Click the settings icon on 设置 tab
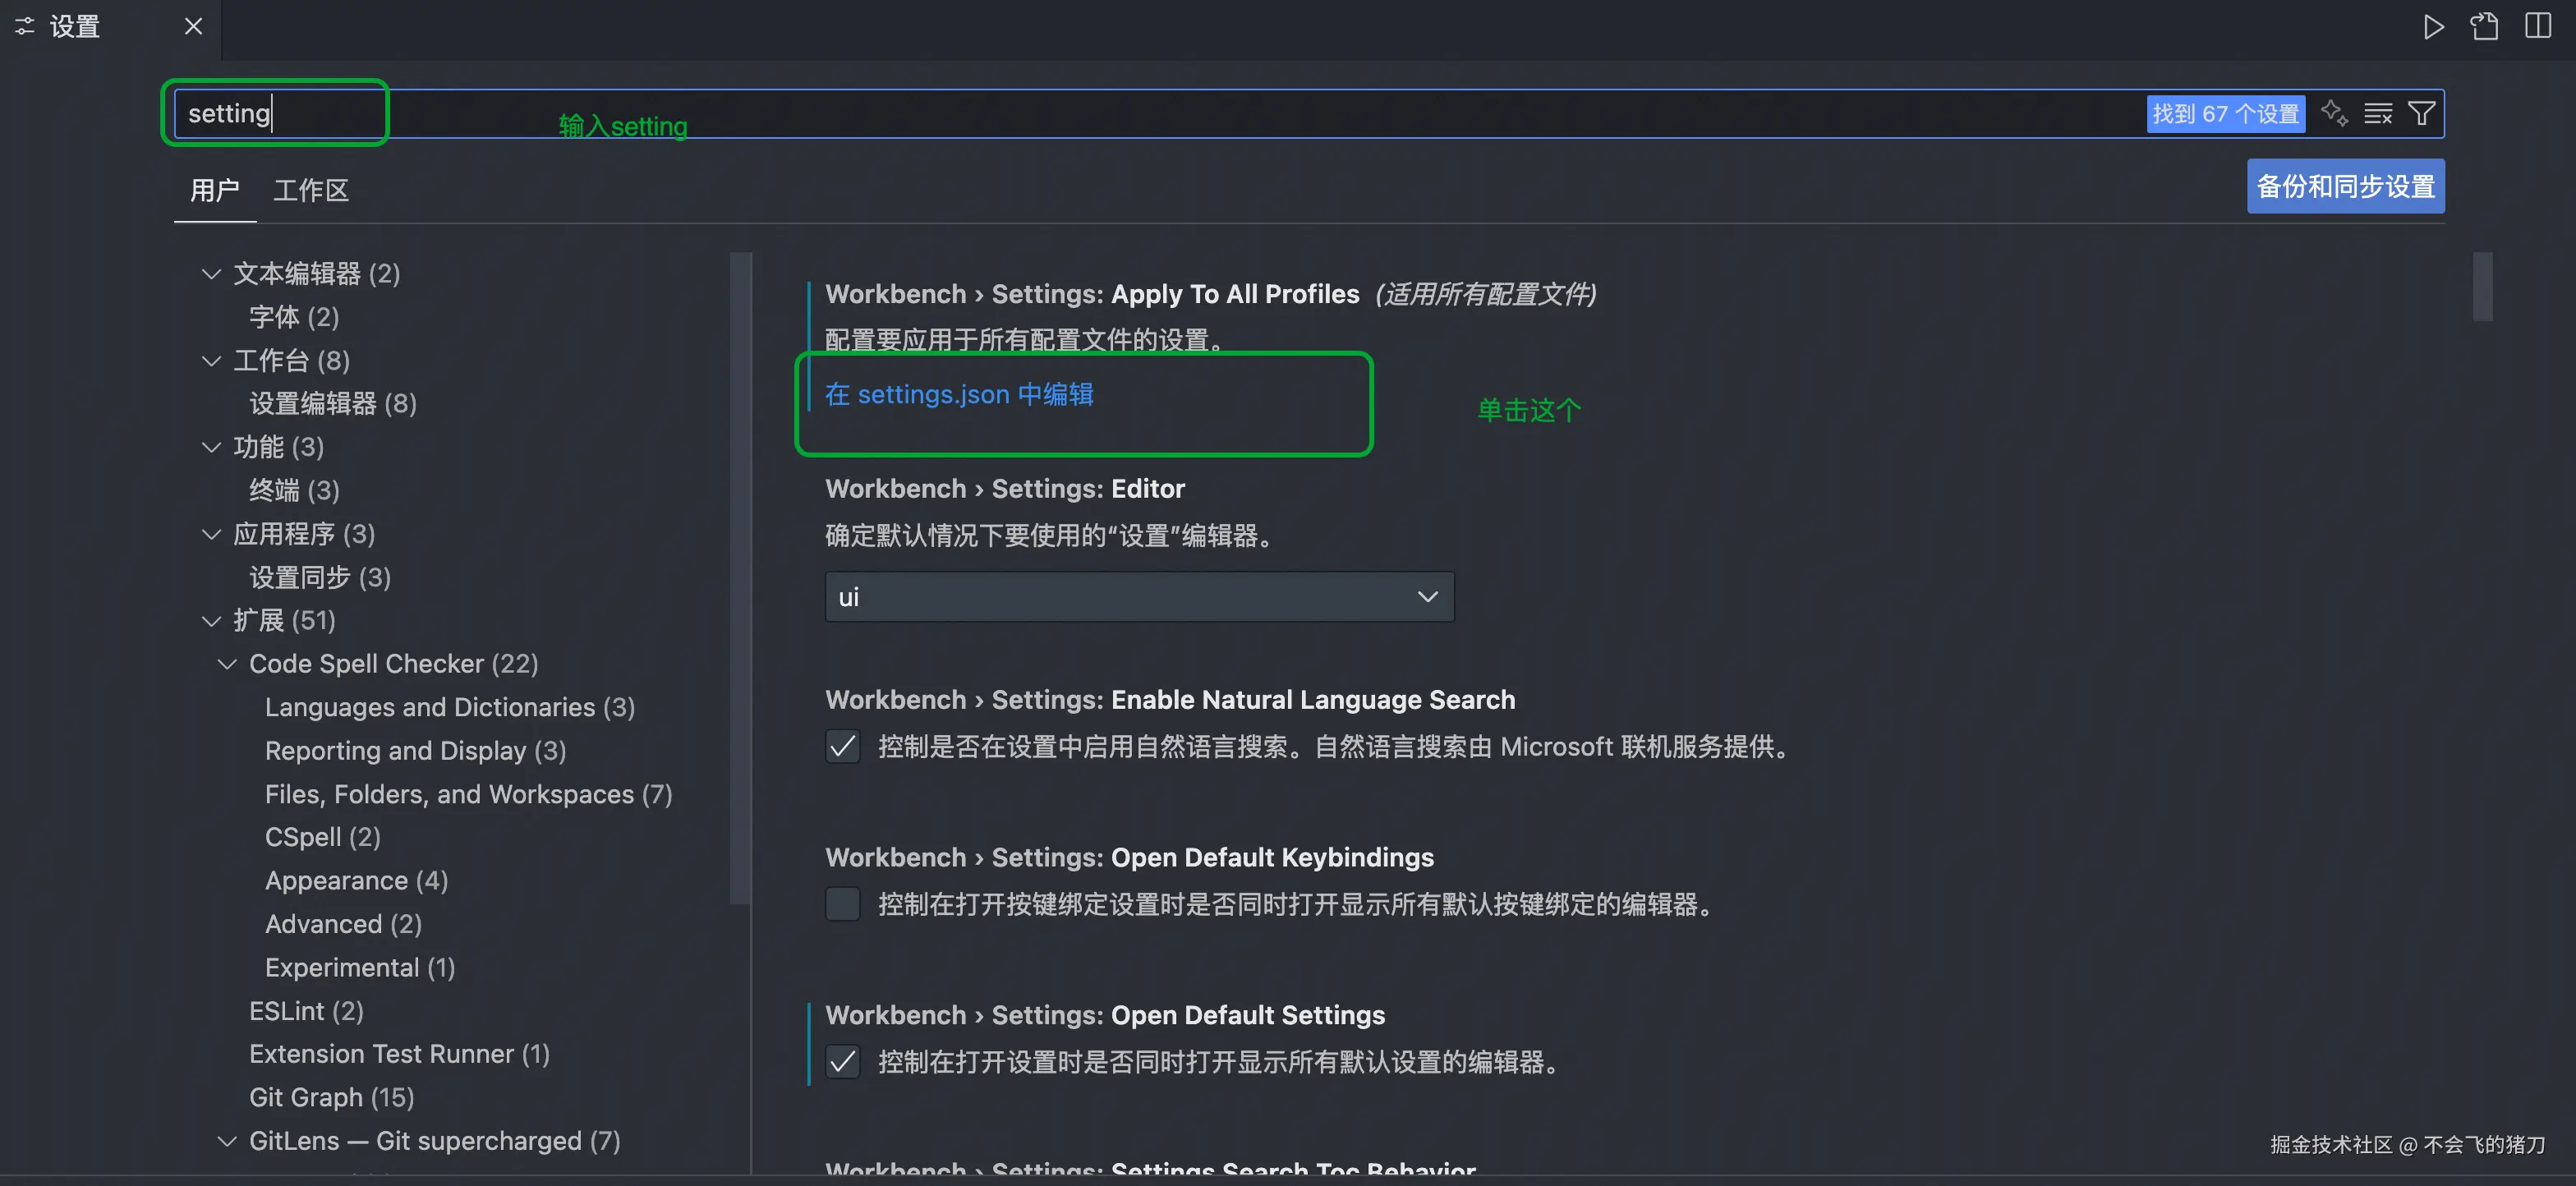 point(24,26)
